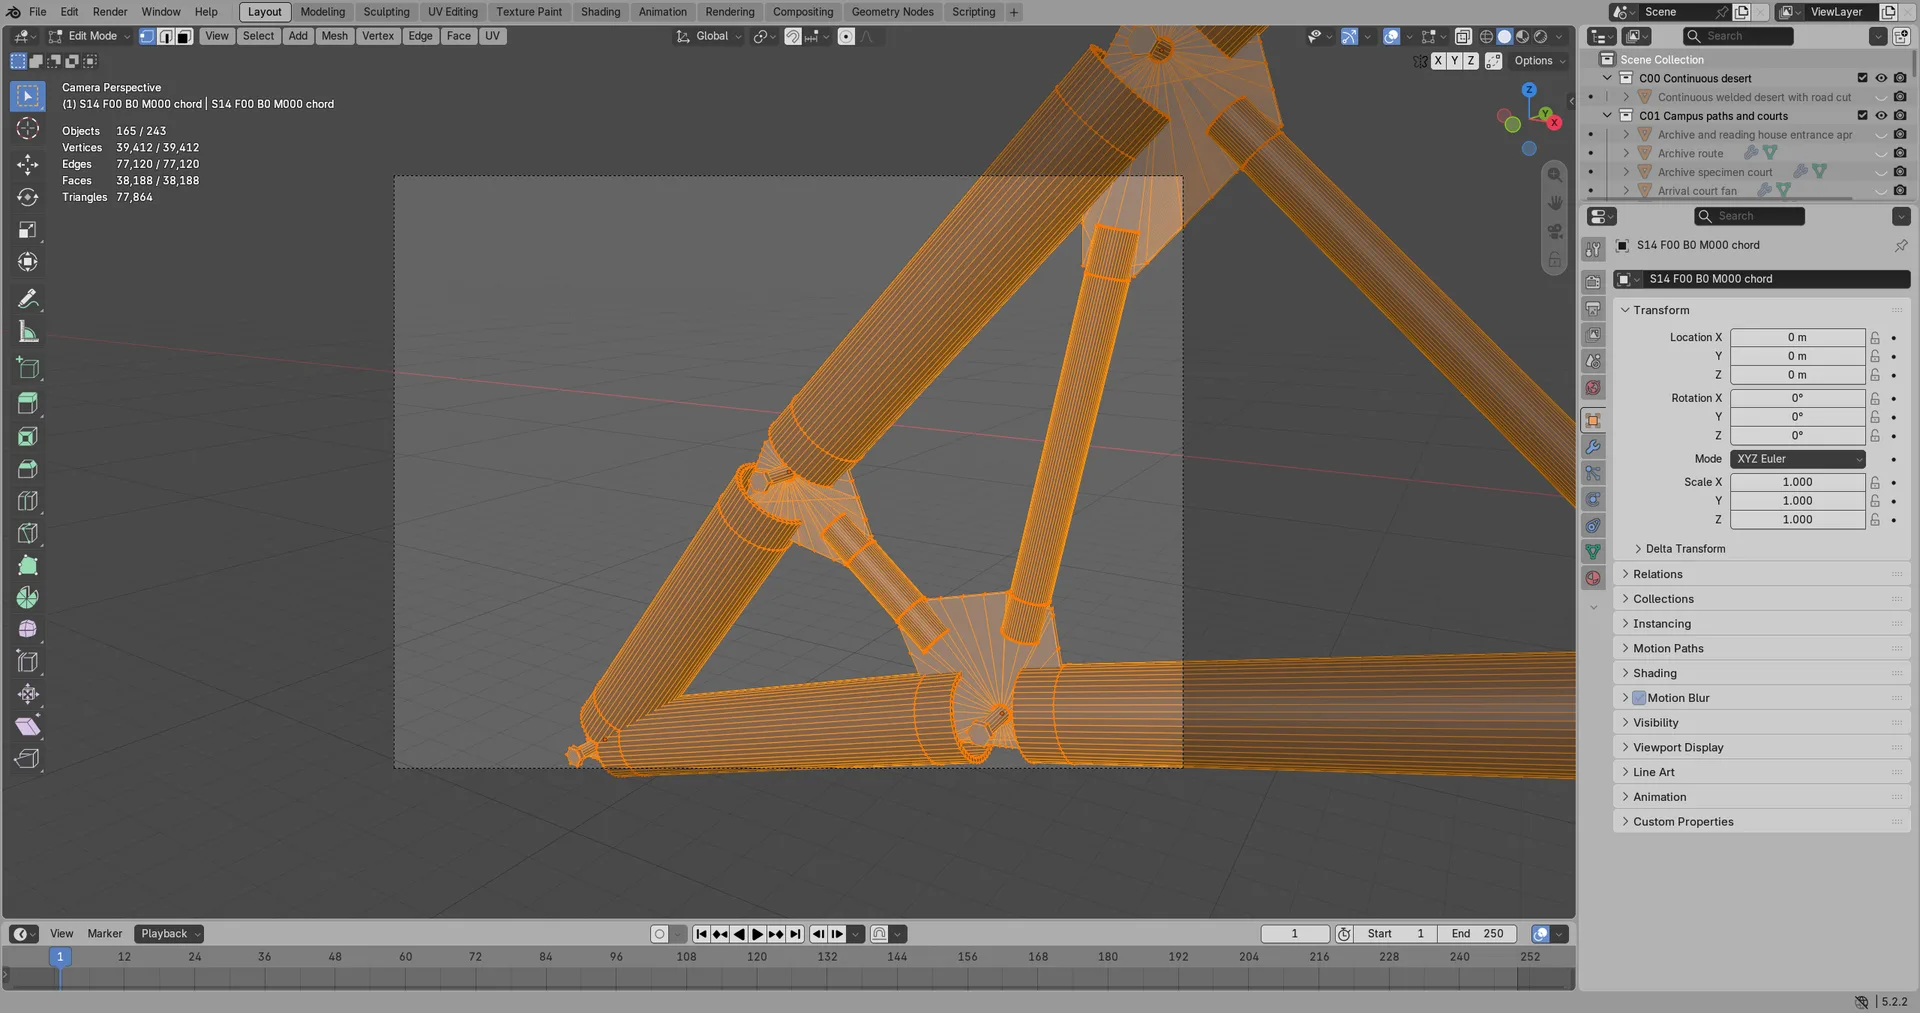Activate the Extrude Region tool
Image resolution: width=1920 pixels, height=1013 pixels.
tap(28, 402)
